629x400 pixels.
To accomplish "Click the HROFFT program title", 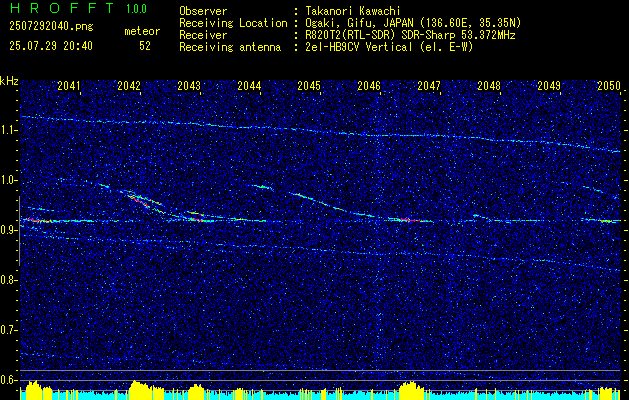I will pos(61,8).
